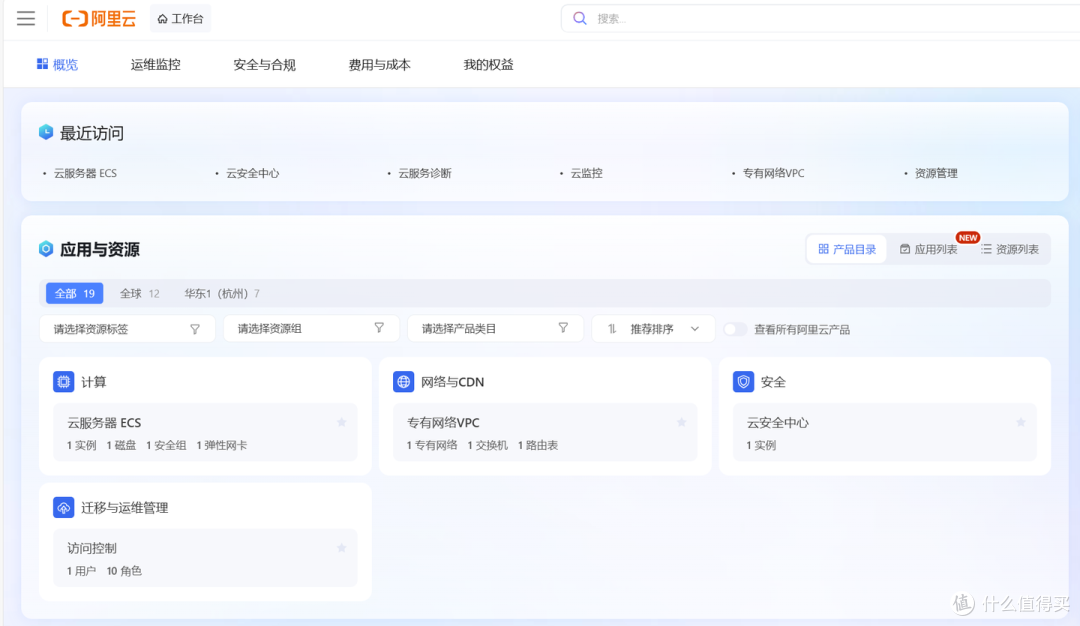The height and width of the screenshot is (626, 1080).
Task: Click '1 弹性网卡' under ECS
Action: 222,446
